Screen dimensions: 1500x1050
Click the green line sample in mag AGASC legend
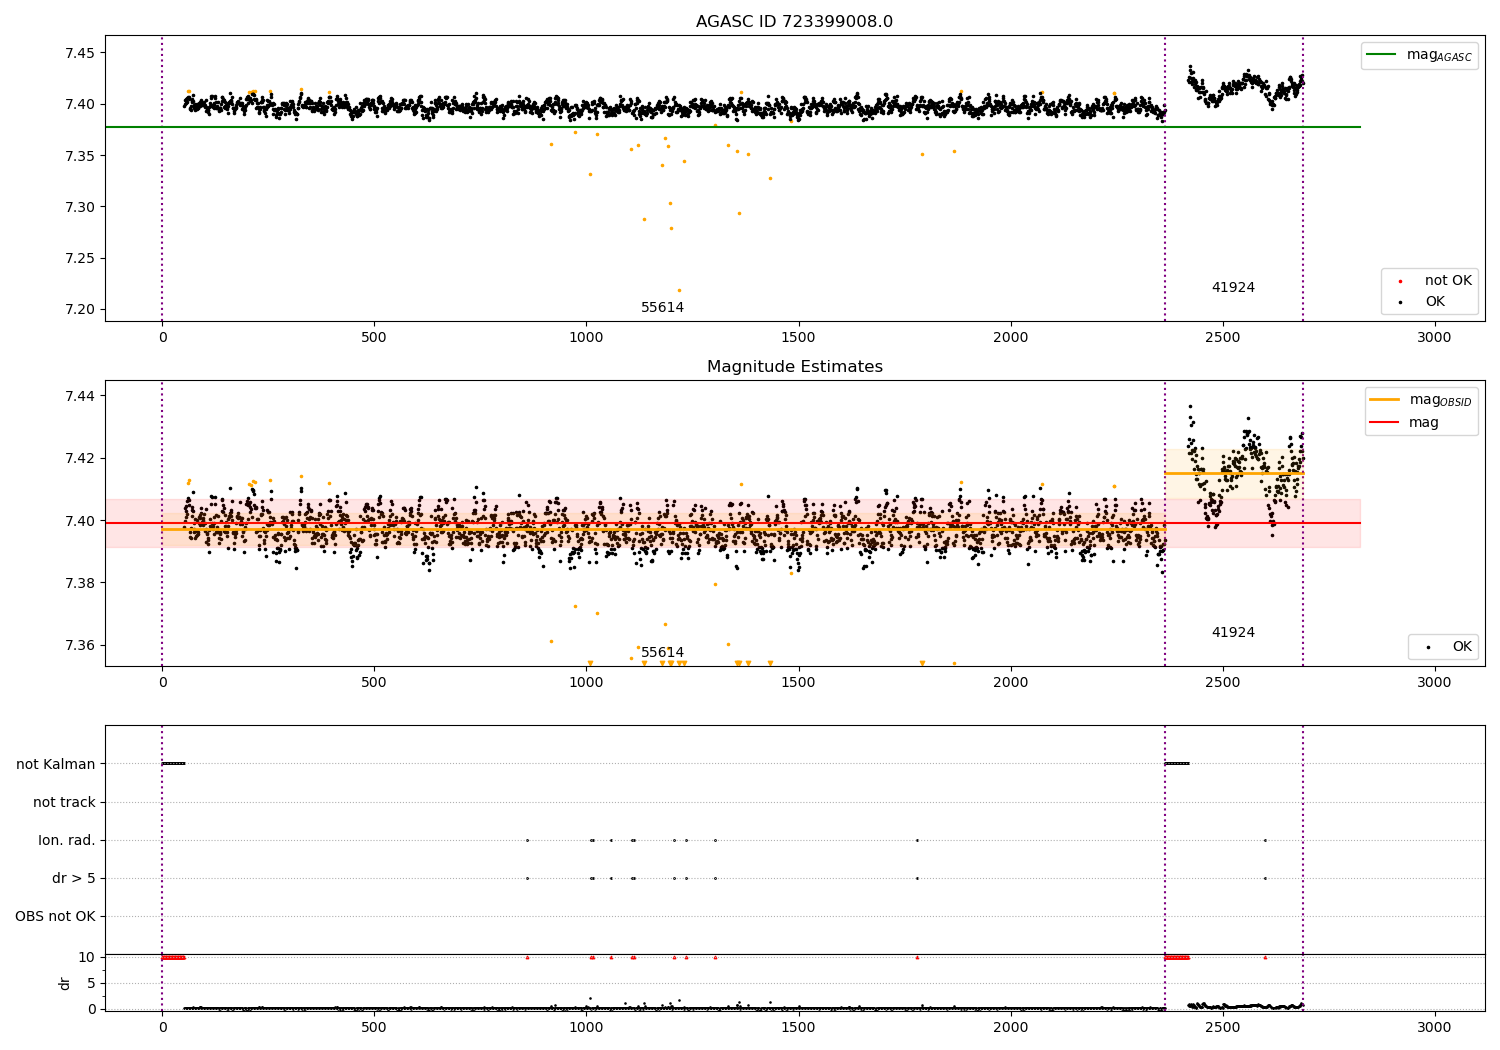(1382, 55)
